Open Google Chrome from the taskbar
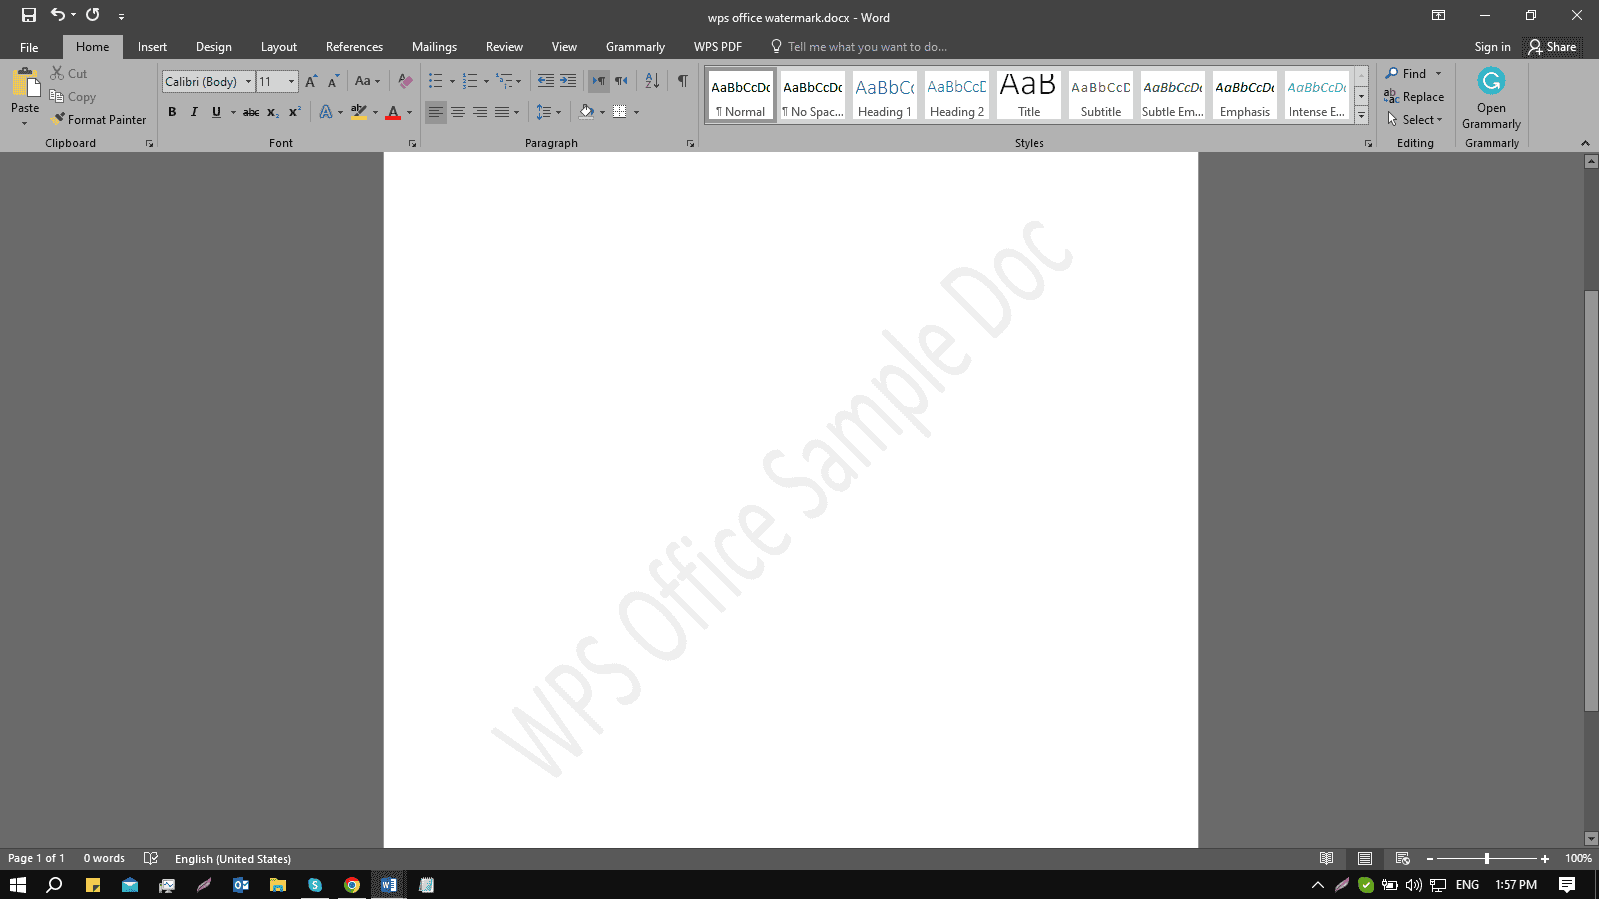The width and height of the screenshot is (1599, 899). click(352, 885)
